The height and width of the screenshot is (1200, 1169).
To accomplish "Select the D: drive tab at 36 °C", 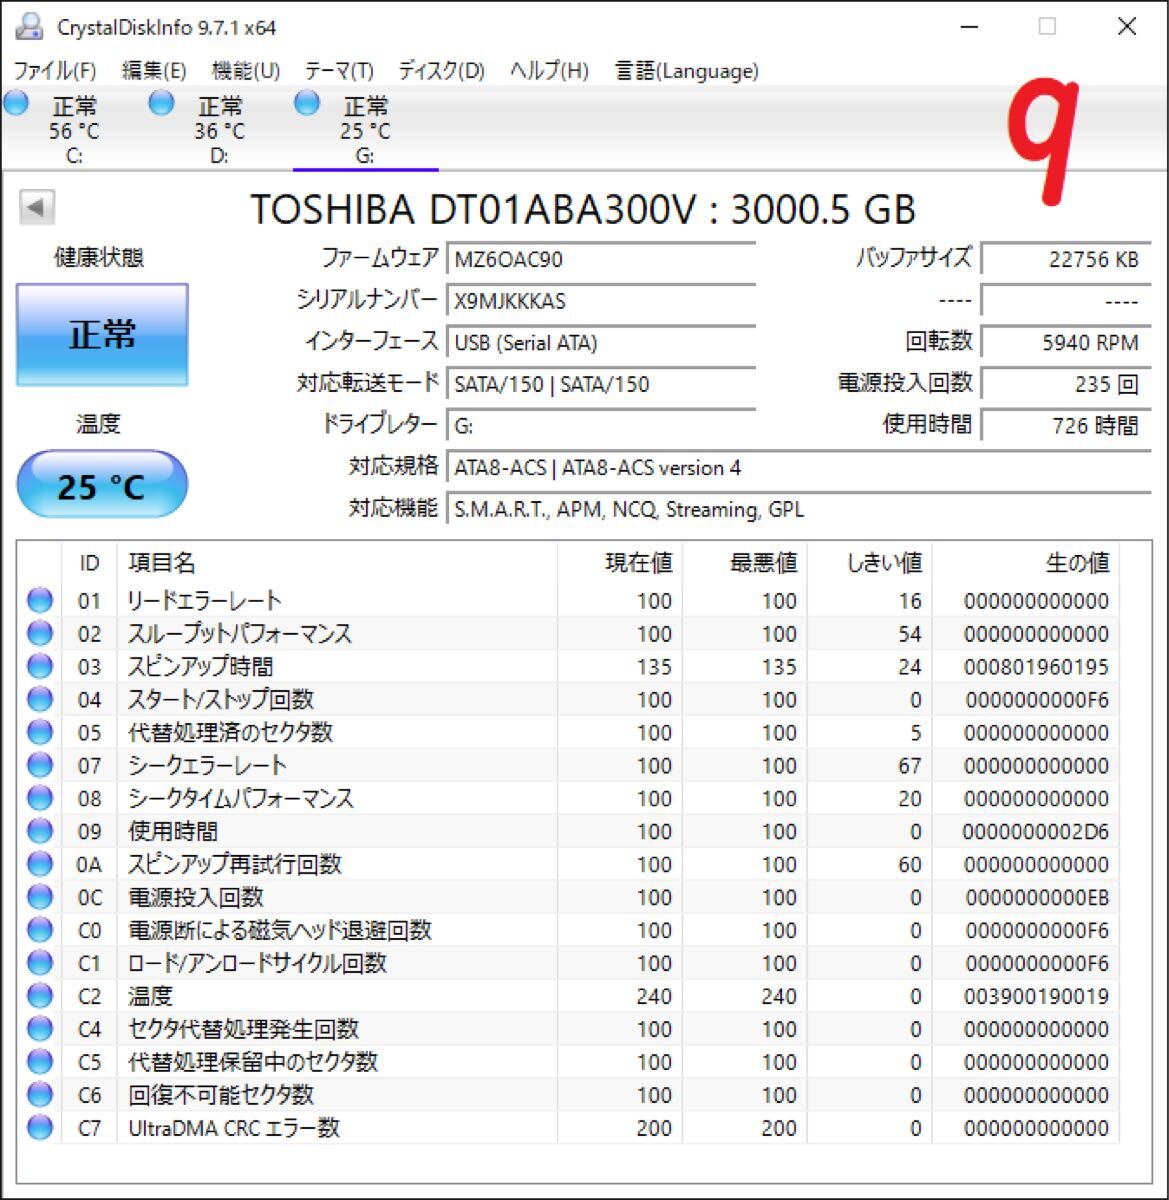I will tap(220, 130).
